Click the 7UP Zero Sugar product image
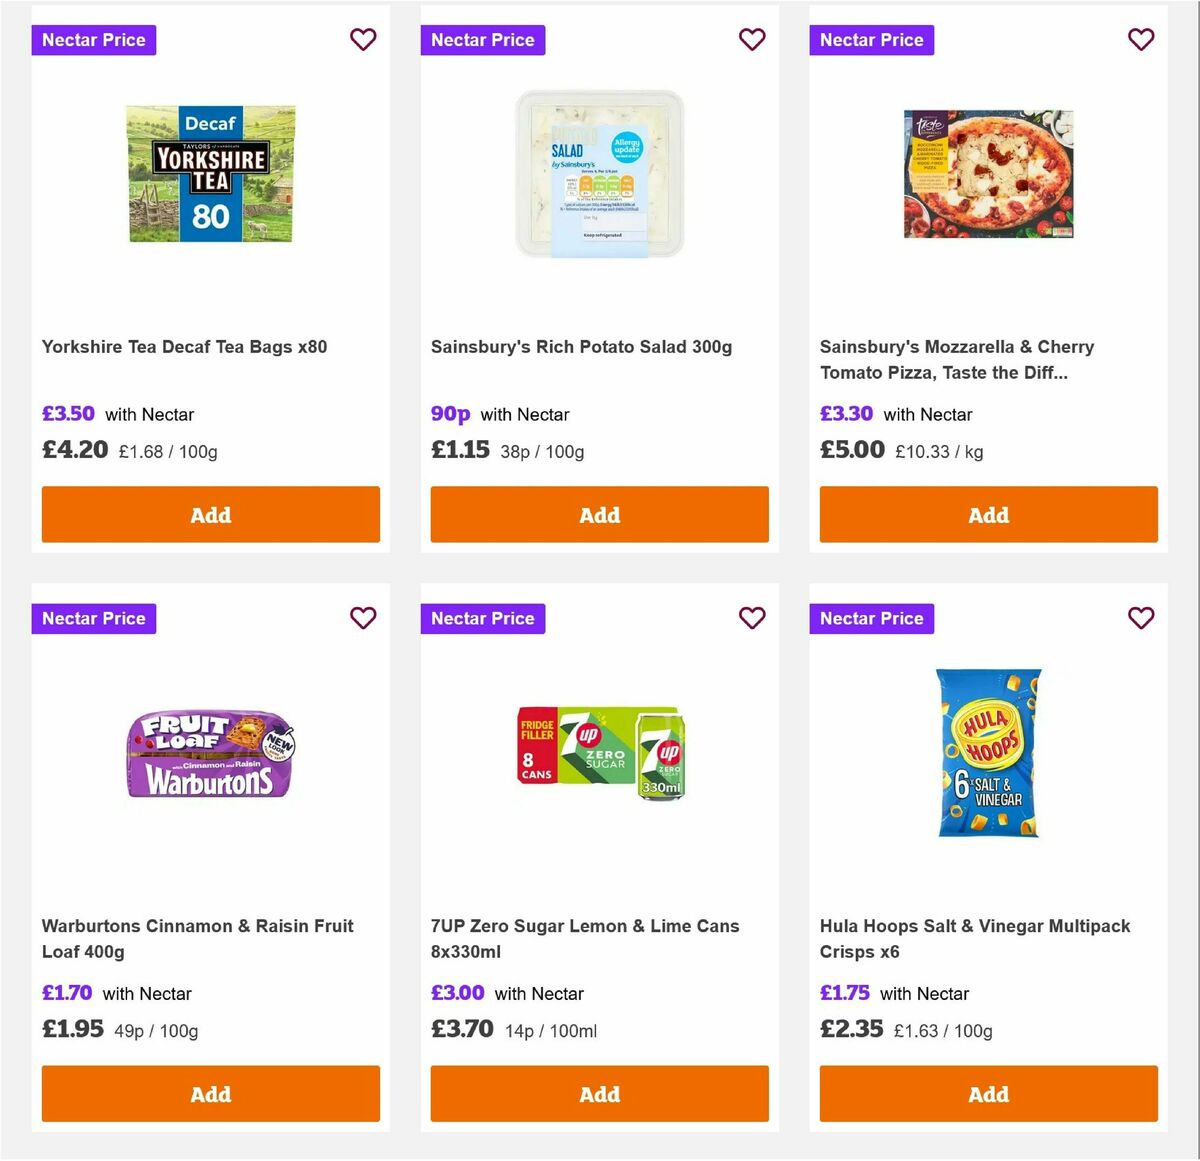This screenshot has width=1200, height=1161. tap(599, 752)
